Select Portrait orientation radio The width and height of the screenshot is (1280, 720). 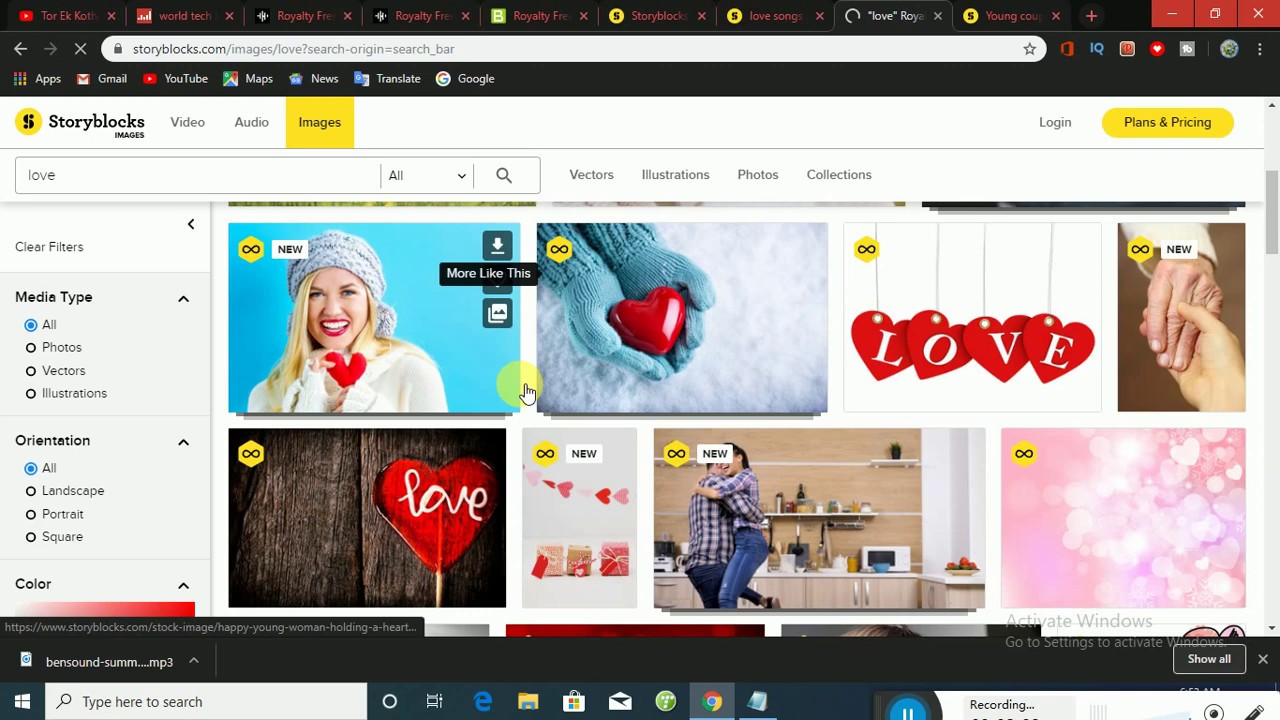click(31, 514)
